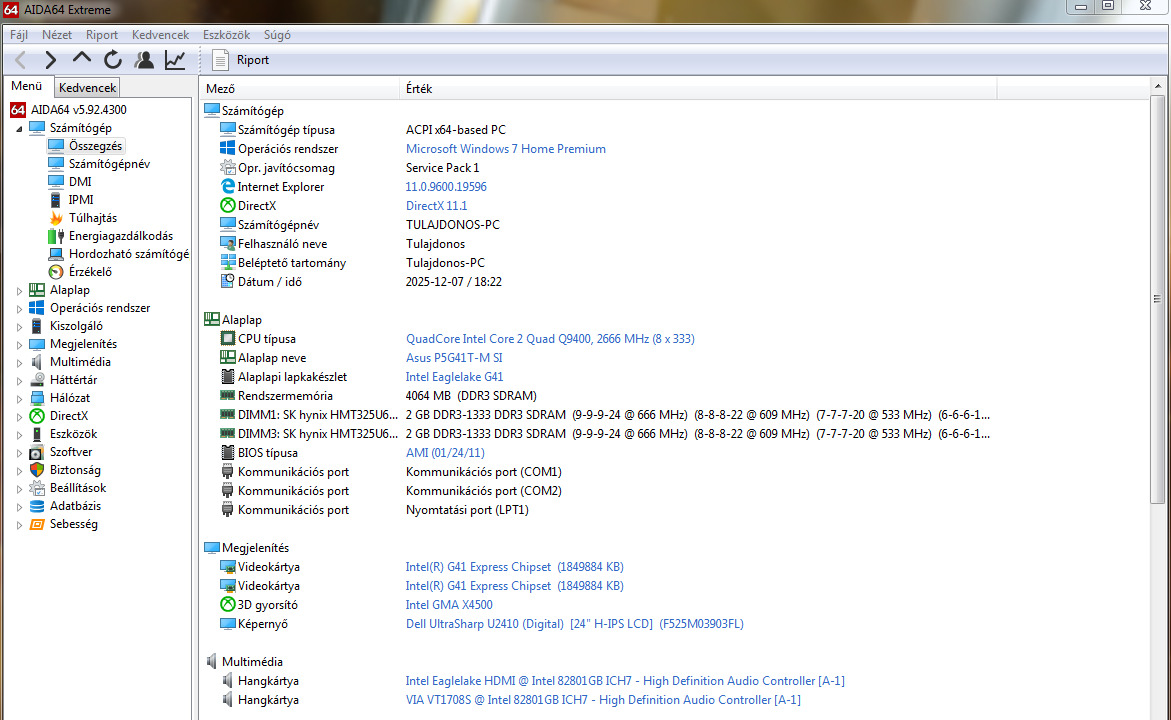Go up one level with the up arrow
1171x720 pixels.
tap(81, 58)
